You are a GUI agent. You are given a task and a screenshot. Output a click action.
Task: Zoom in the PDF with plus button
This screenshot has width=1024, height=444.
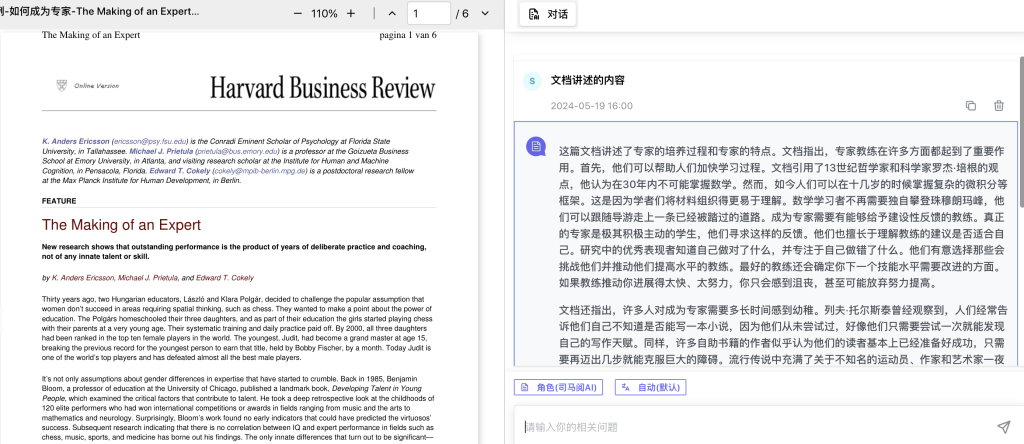pos(351,14)
